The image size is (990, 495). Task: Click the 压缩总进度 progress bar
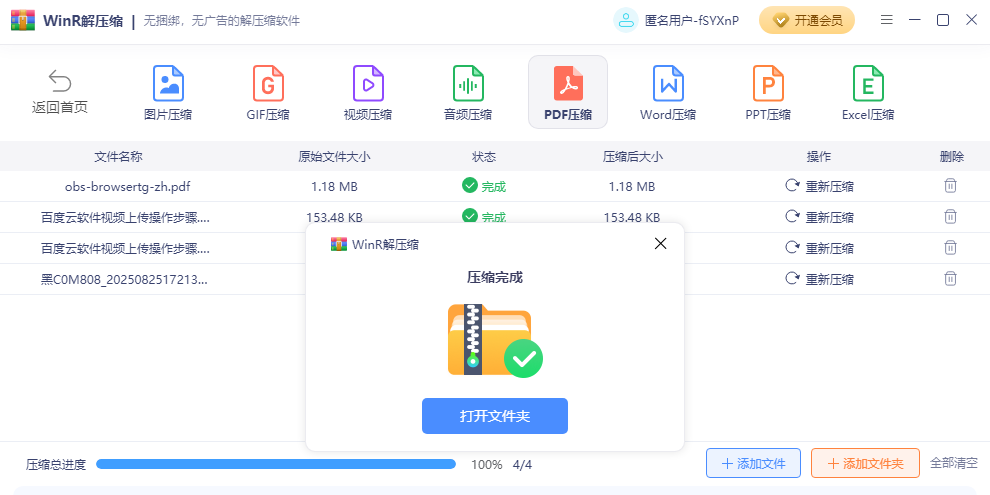pyautogui.click(x=276, y=464)
